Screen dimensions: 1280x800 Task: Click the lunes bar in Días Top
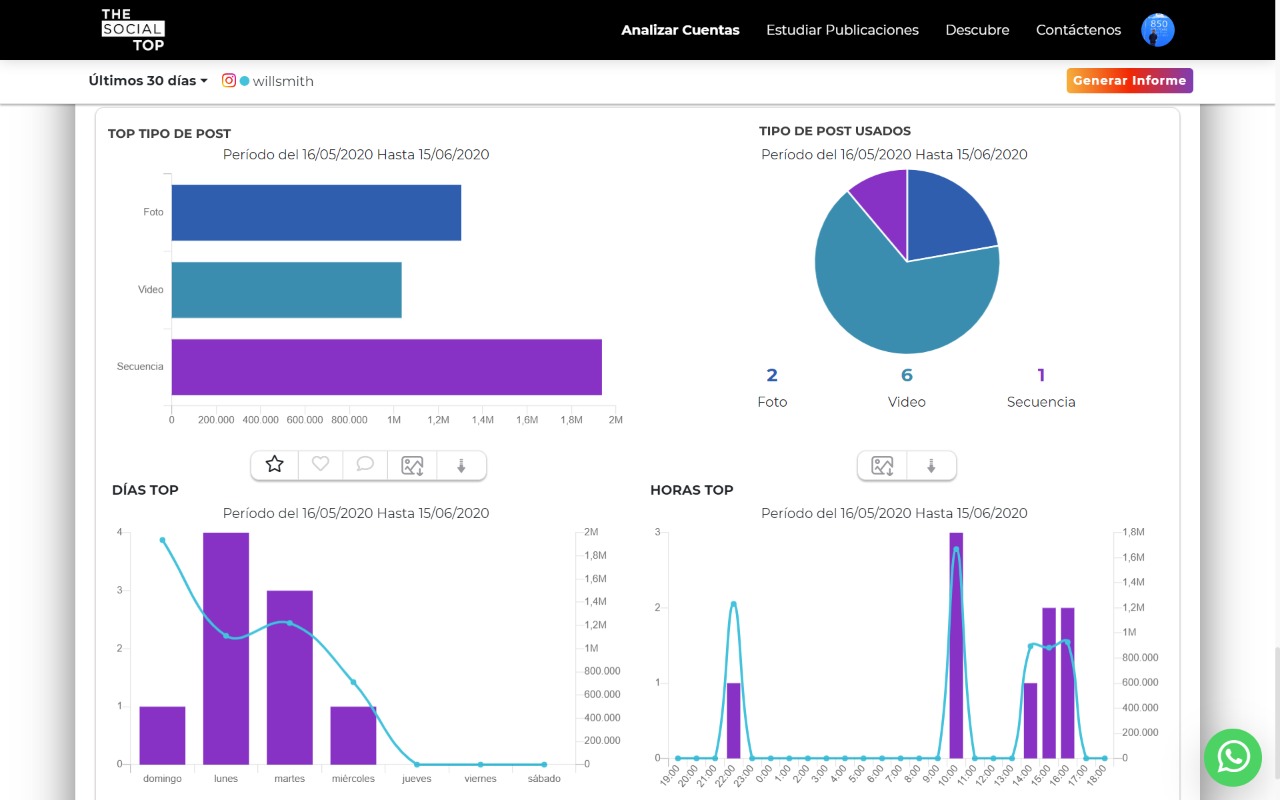coord(226,648)
